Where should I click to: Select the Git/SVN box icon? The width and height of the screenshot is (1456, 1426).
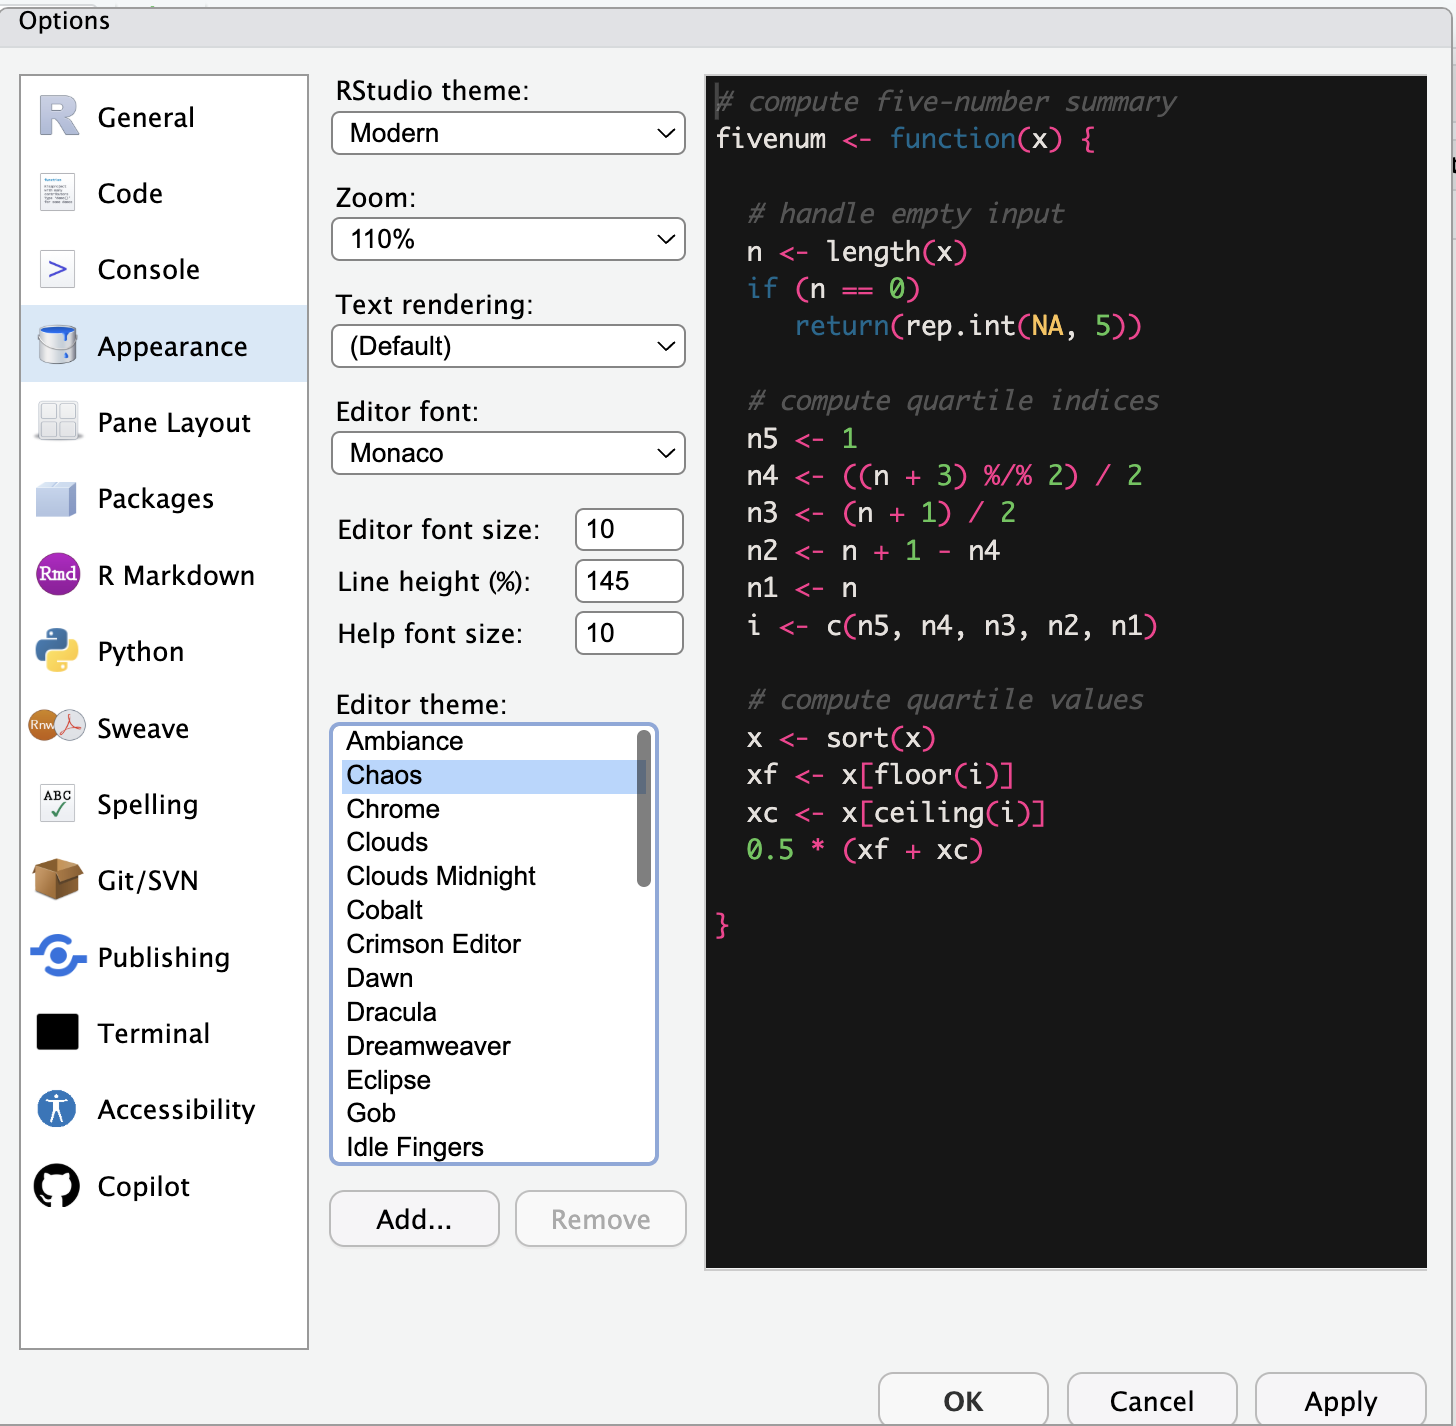(x=57, y=880)
